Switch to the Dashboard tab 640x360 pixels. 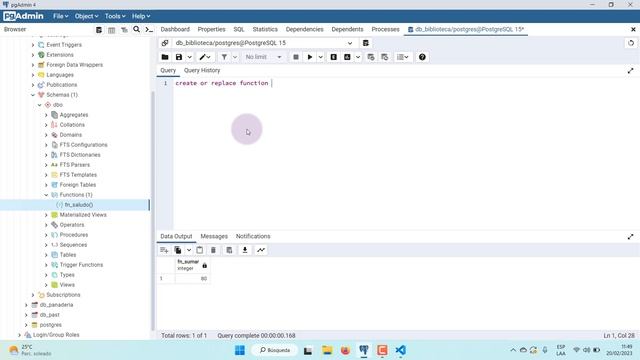(x=175, y=29)
